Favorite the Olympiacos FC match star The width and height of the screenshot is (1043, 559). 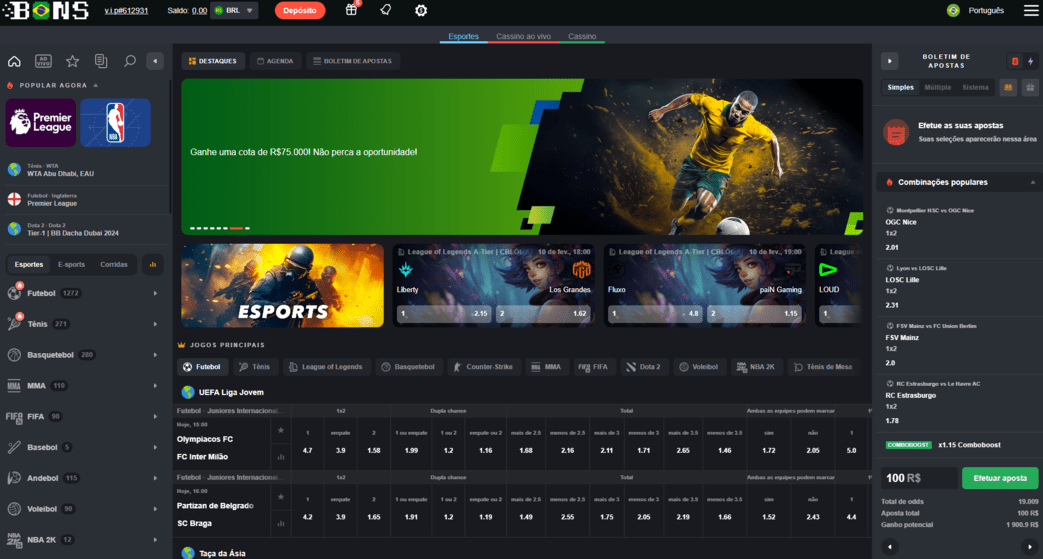281,431
